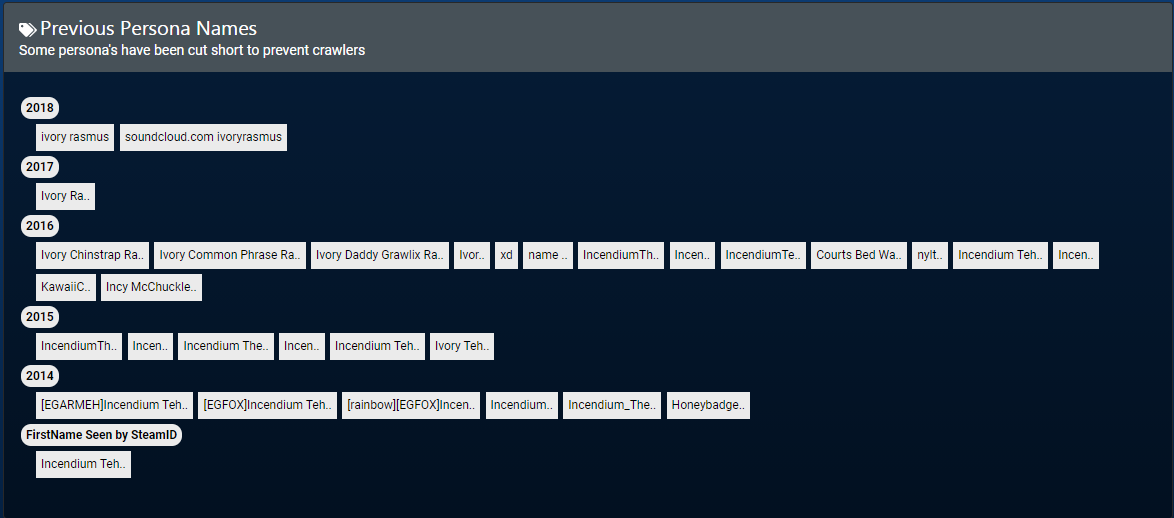Select the 2016 year badge
1174x518 pixels.
[40, 225]
